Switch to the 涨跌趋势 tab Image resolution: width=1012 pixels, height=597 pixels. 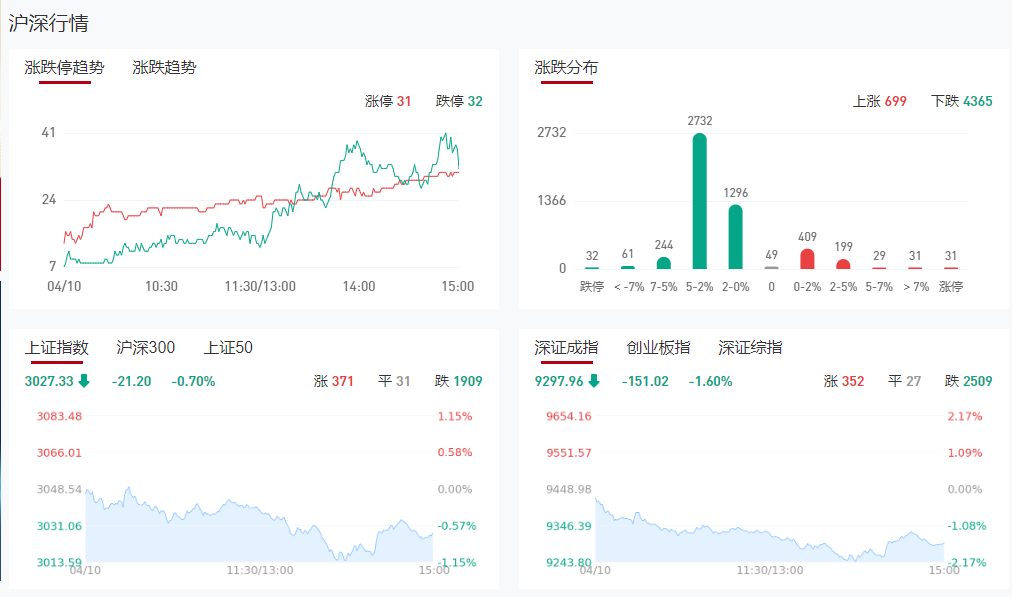click(x=164, y=68)
